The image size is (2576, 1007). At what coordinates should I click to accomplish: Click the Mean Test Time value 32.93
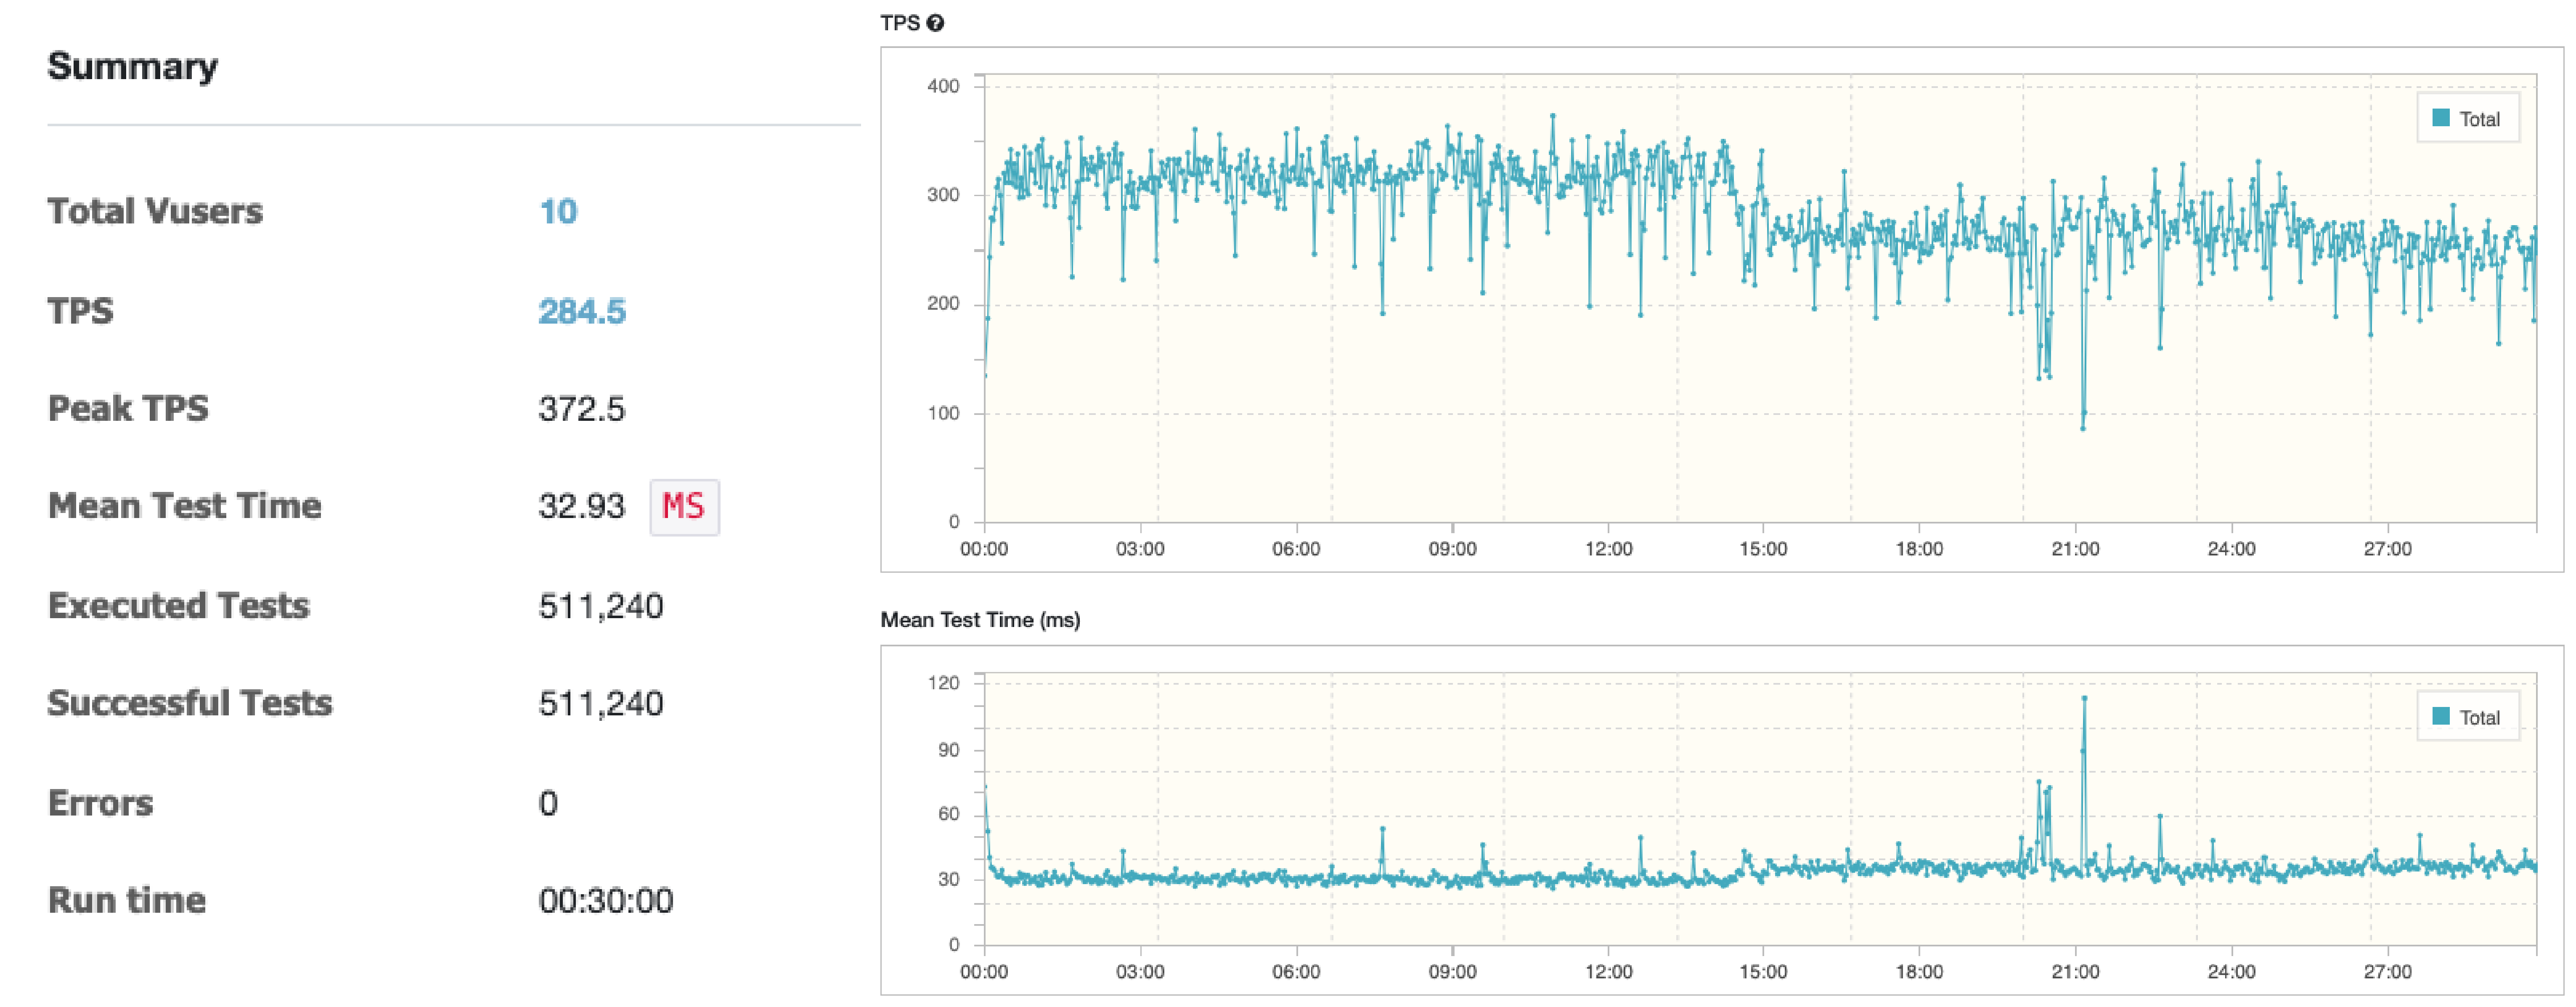point(582,506)
